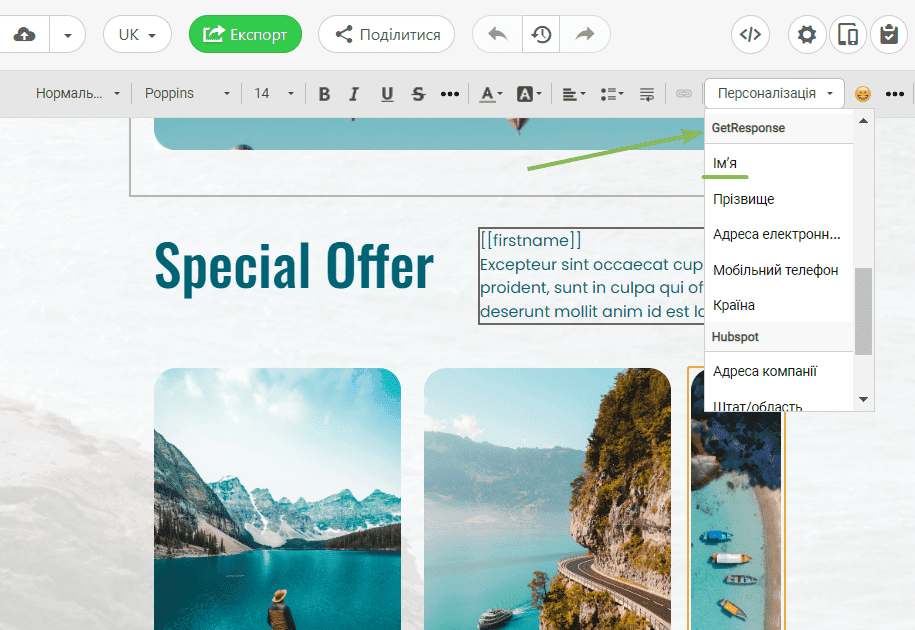Click the clipboard checklist icon
This screenshot has height=630, width=915.
[888, 35]
